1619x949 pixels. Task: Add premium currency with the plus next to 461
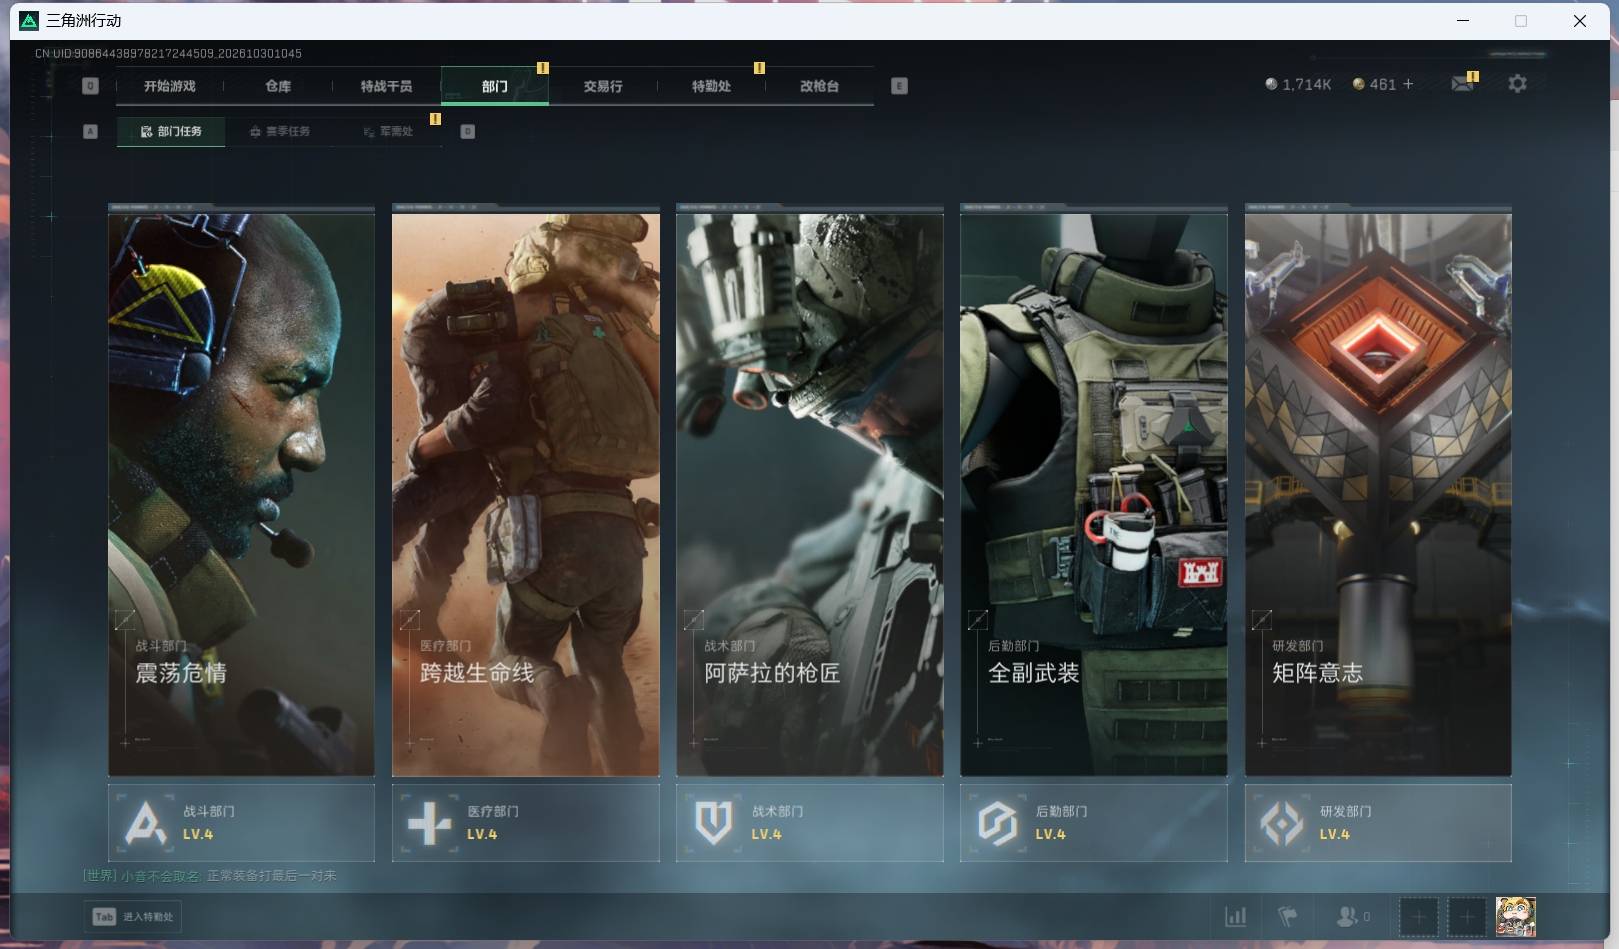tap(1408, 84)
